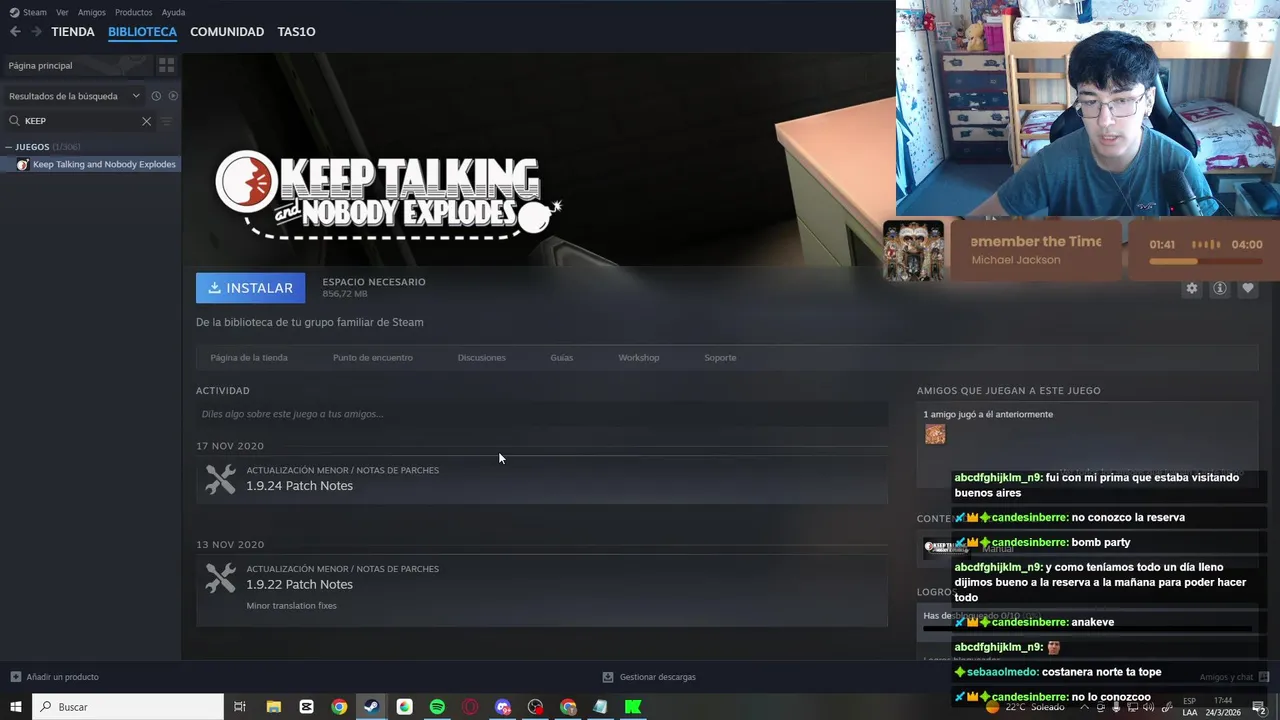Go forward with the right arrow

[x=36, y=32]
